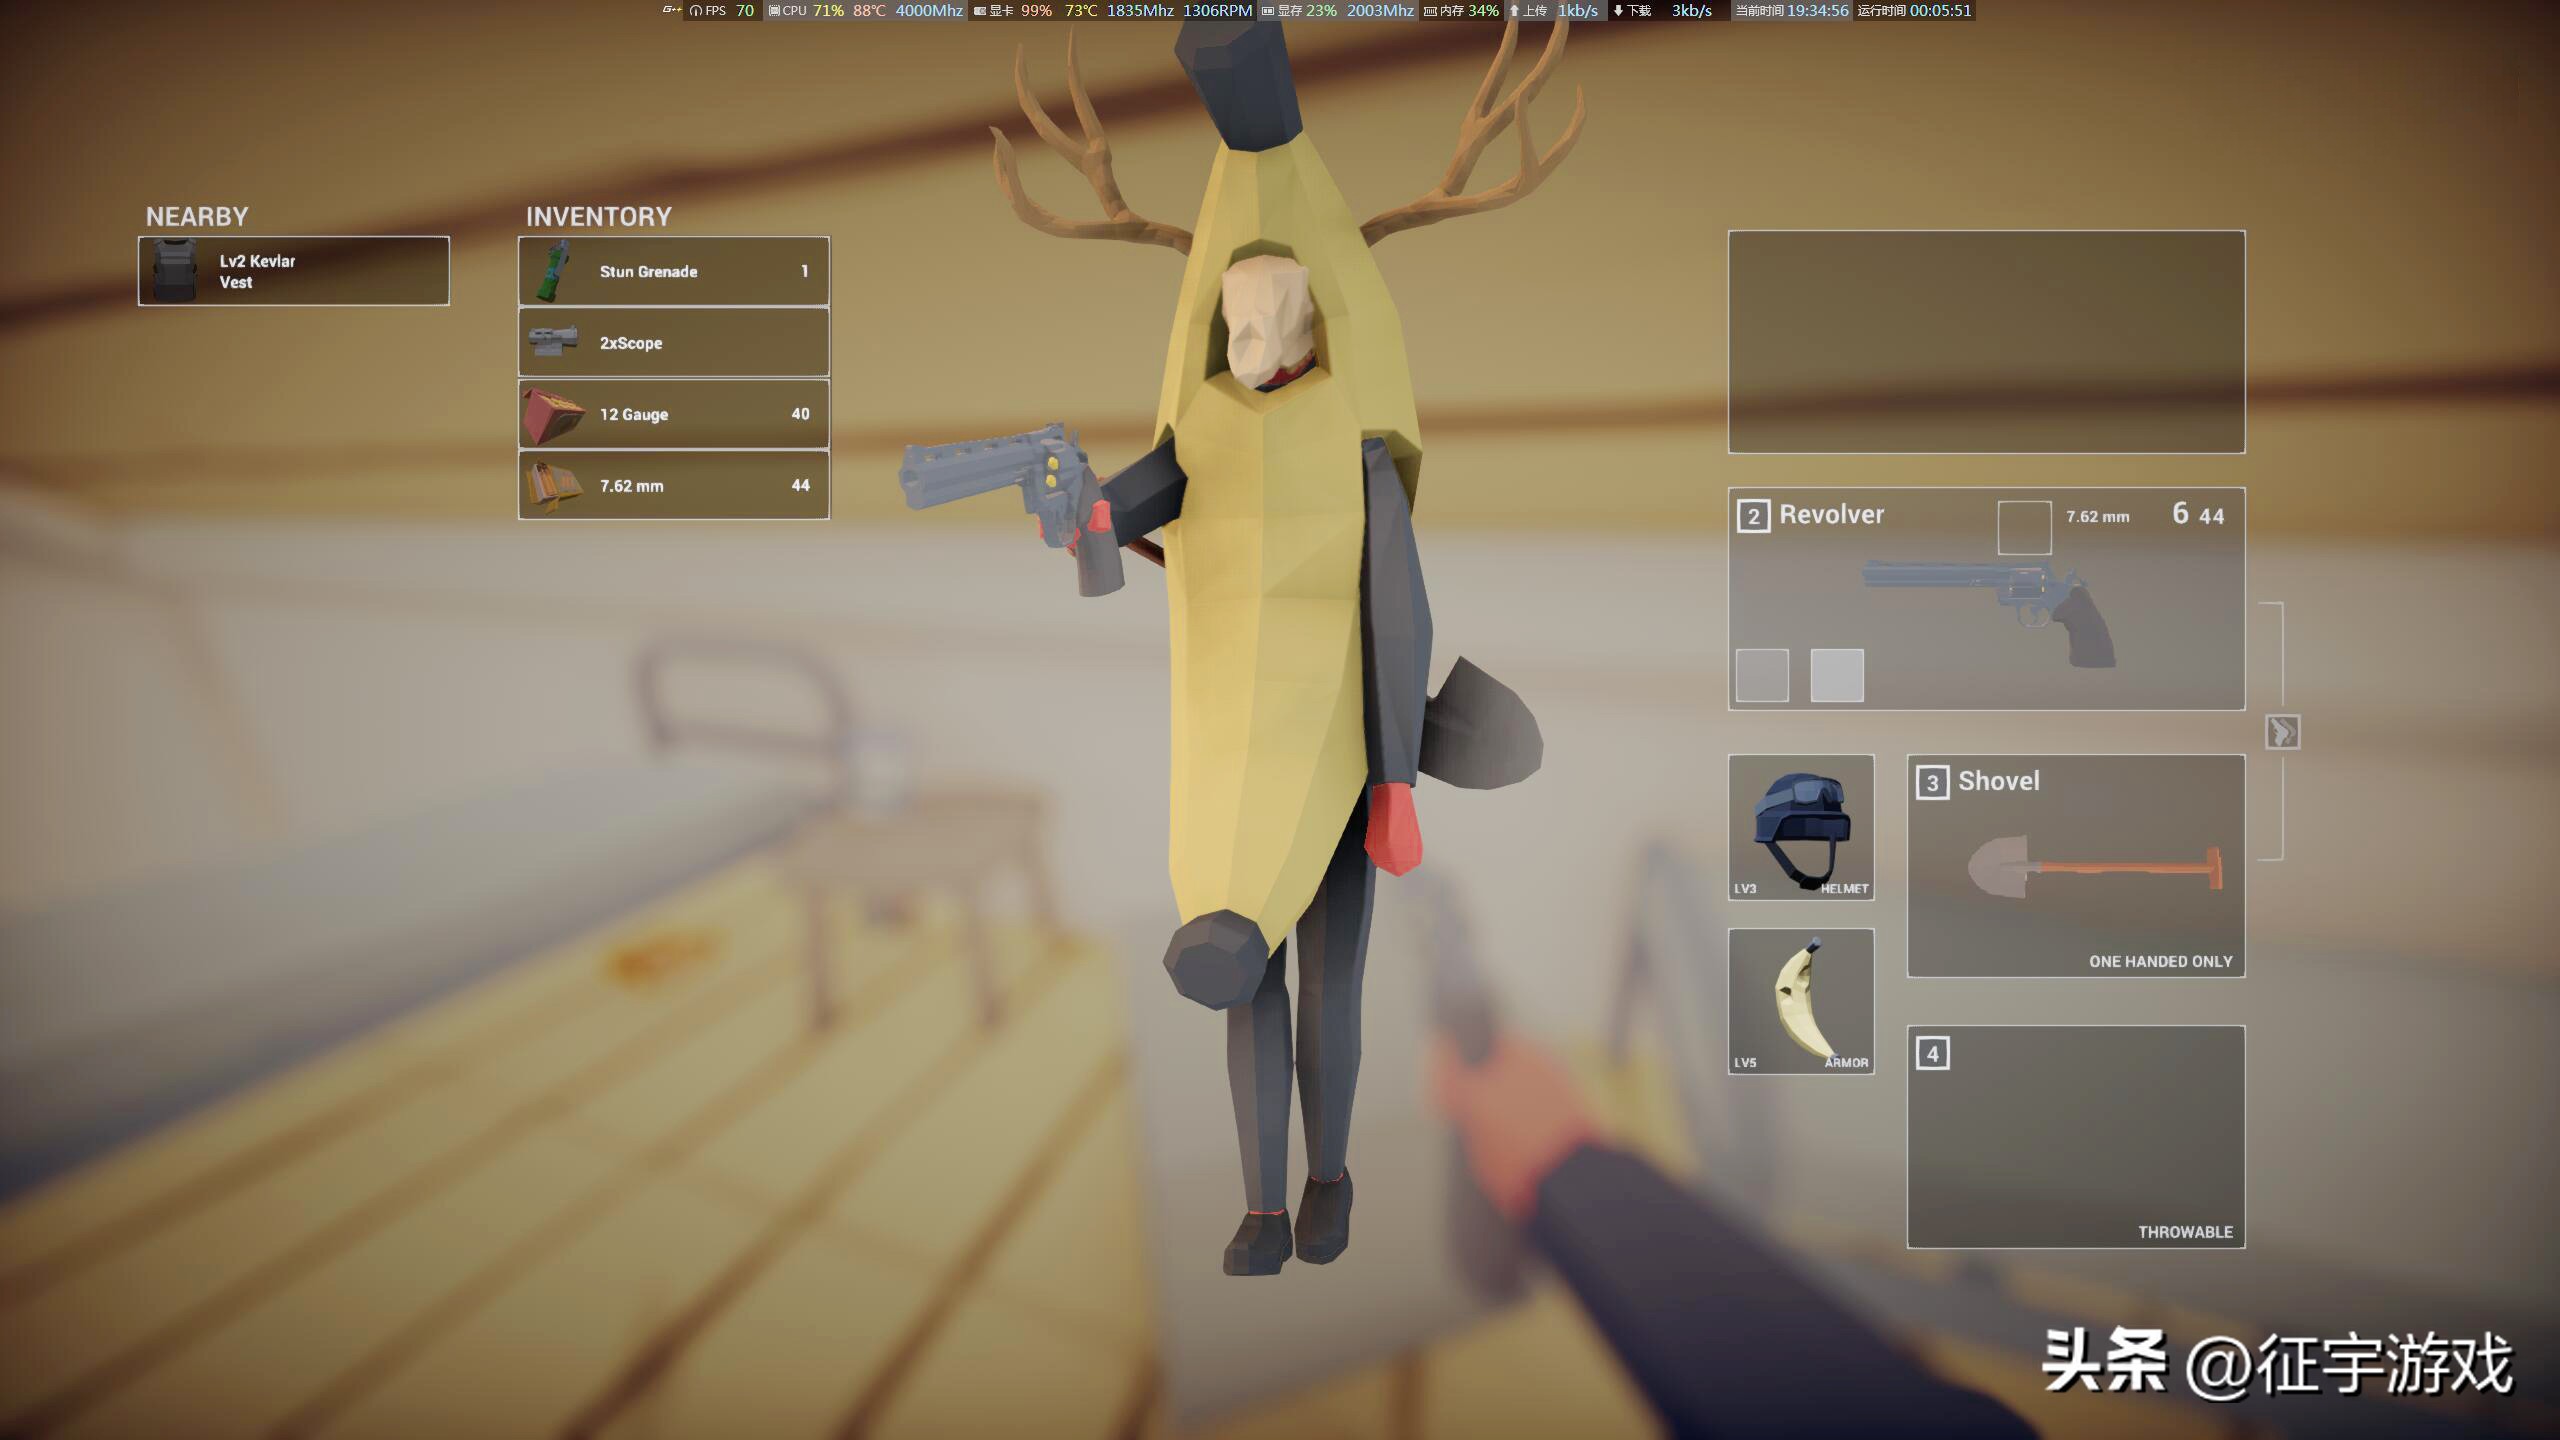2560x1440 pixels.
Task: Click the slot number 2 badge
Action: click(x=1753, y=516)
